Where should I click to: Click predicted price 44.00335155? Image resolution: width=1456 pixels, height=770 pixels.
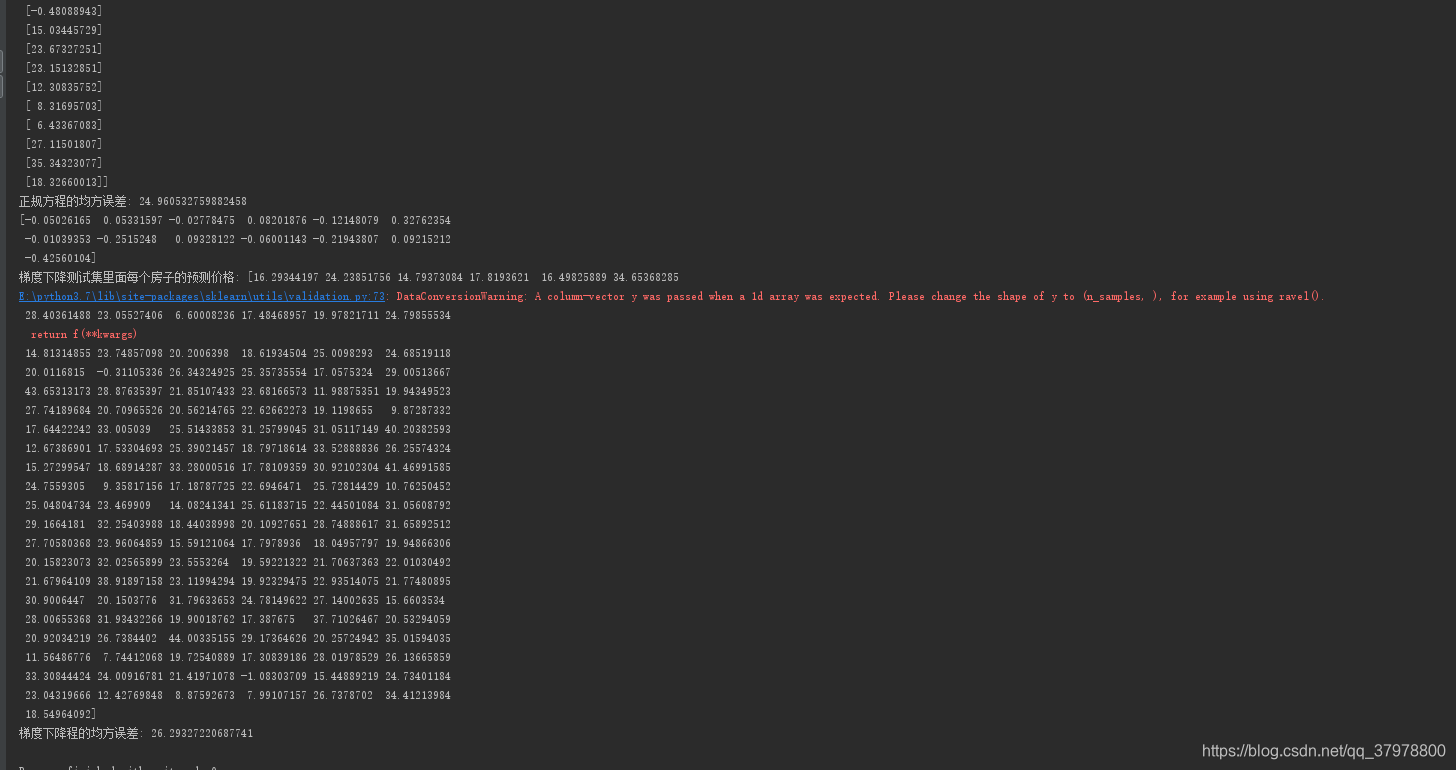click(x=202, y=639)
